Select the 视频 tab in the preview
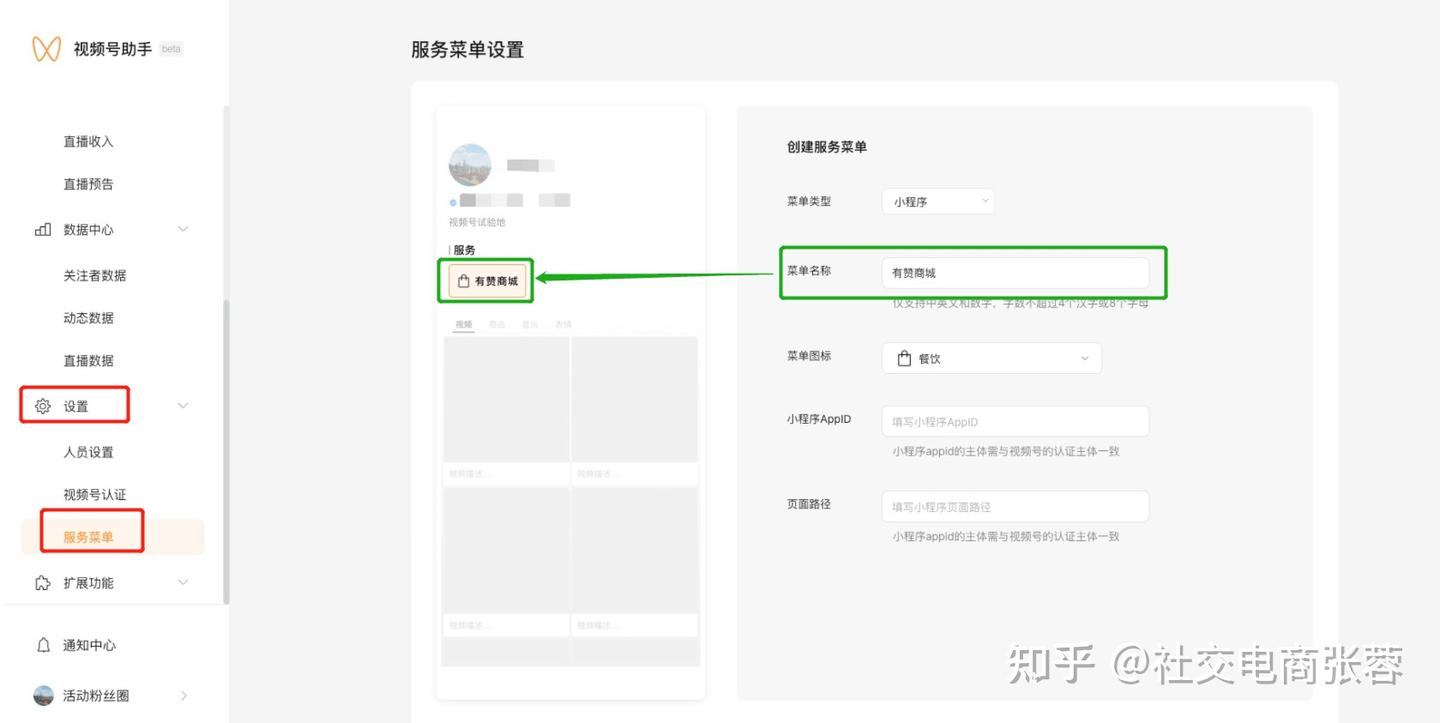 click(x=463, y=324)
